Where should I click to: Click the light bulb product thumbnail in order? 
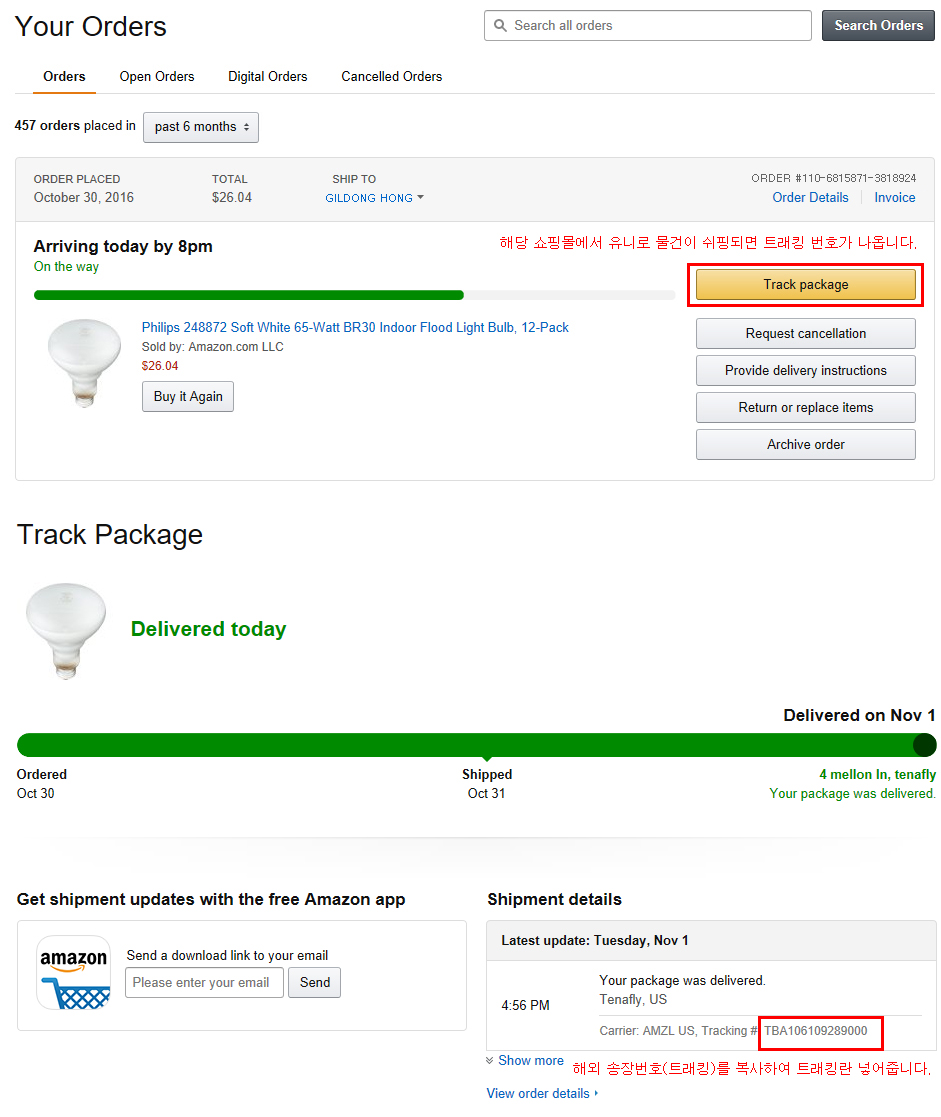[84, 362]
